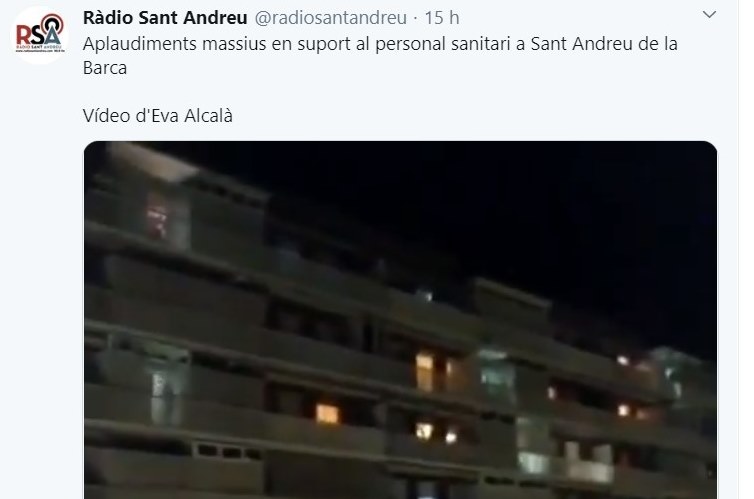The width and height of the screenshot is (754, 499).
Task: Click the greenish lit stairwell in video
Action: coord(498,374)
